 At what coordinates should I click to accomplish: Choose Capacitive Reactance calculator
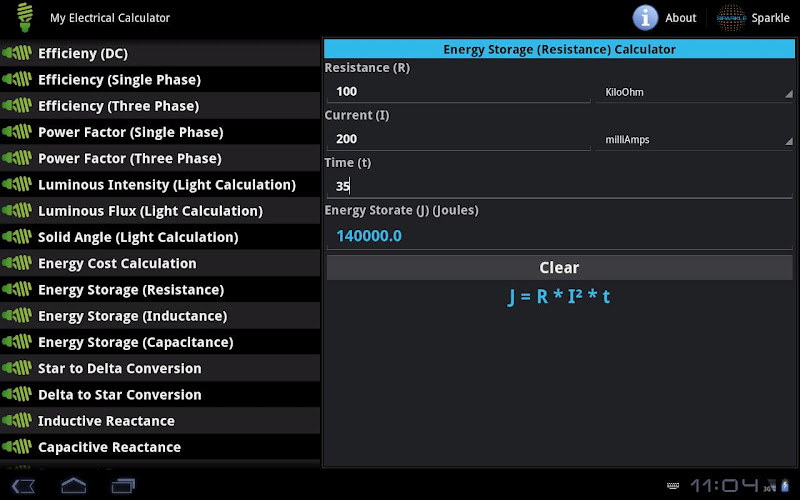pos(160,447)
